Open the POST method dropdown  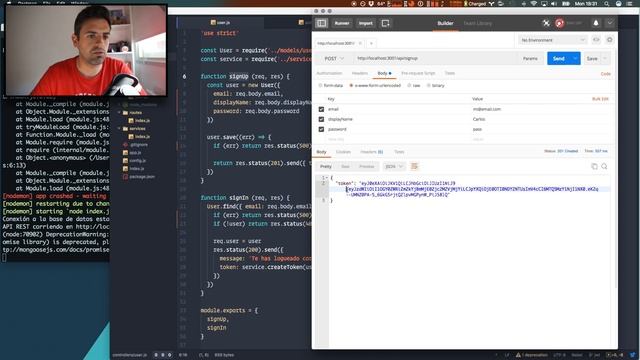pos(334,58)
